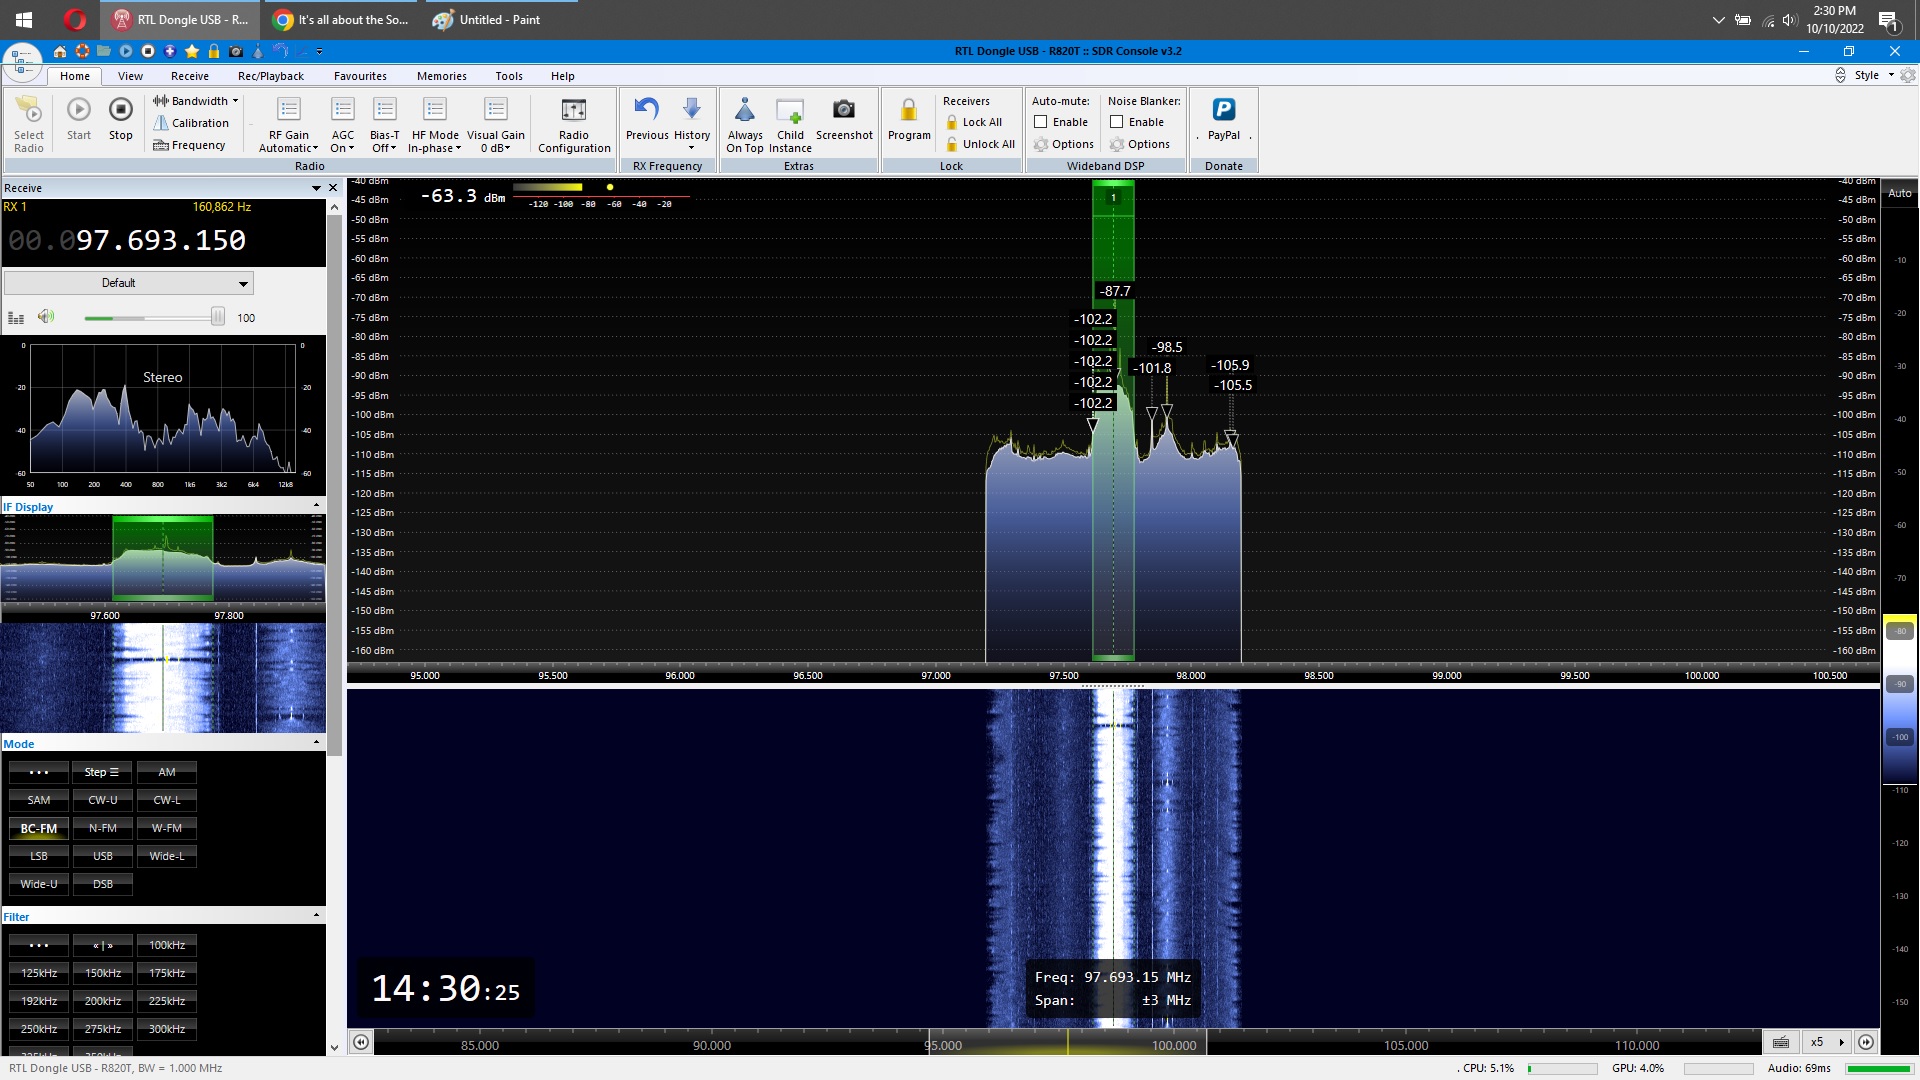Open the Favourites ribbon tab
The height and width of the screenshot is (1080, 1920).
coord(360,76)
